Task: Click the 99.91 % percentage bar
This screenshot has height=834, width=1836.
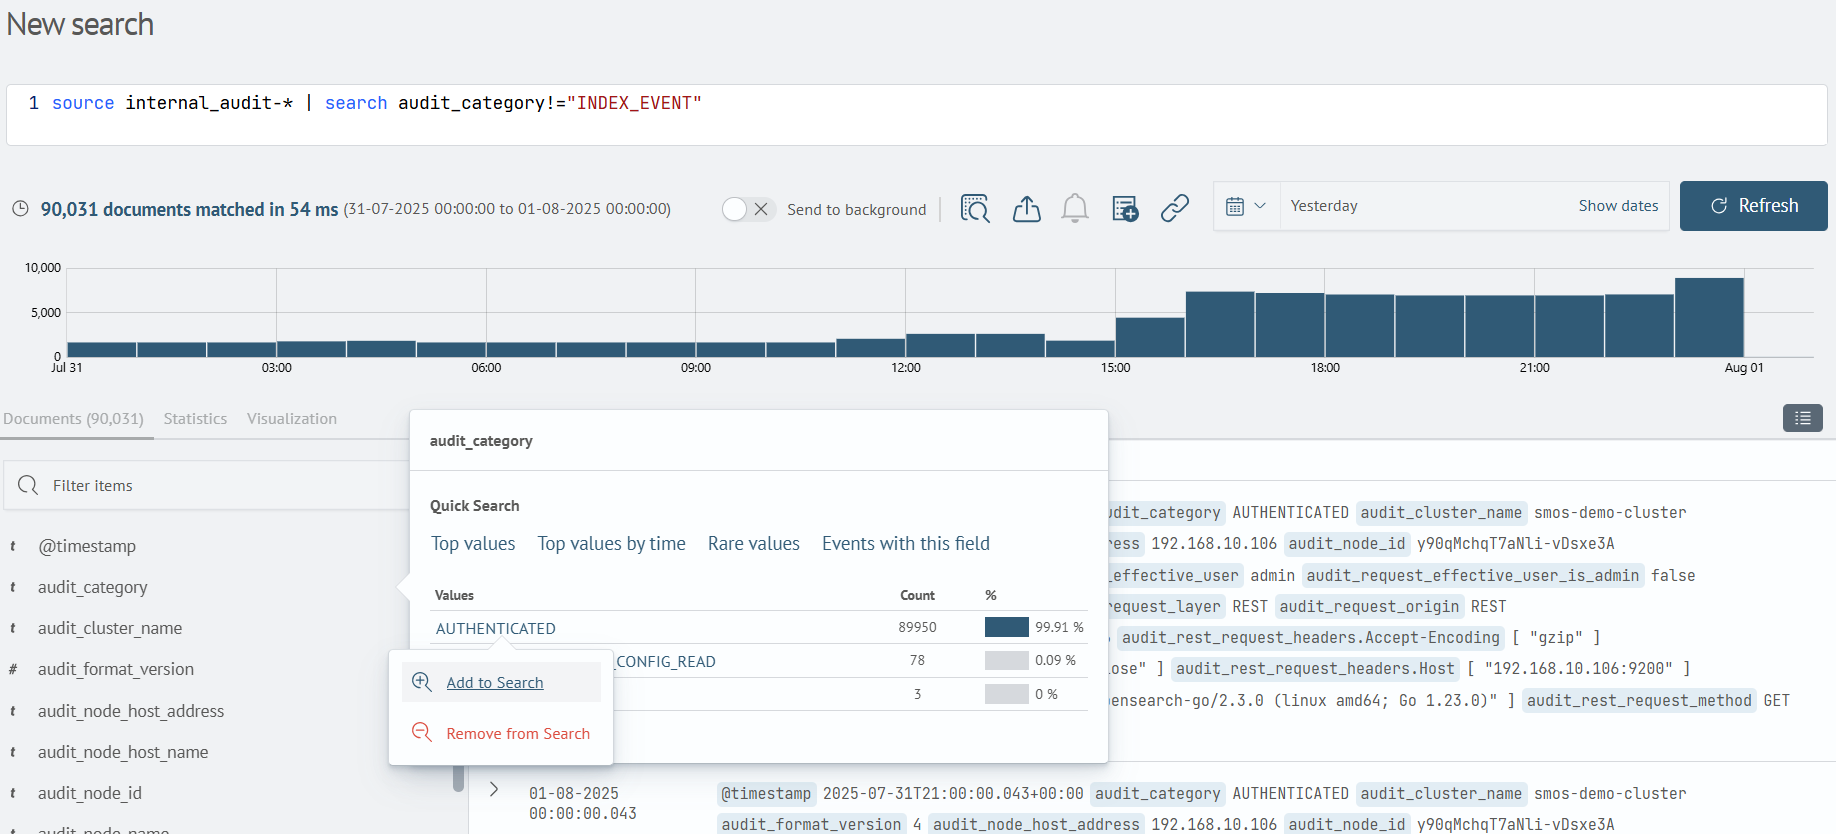Action: [x=1007, y=627]
